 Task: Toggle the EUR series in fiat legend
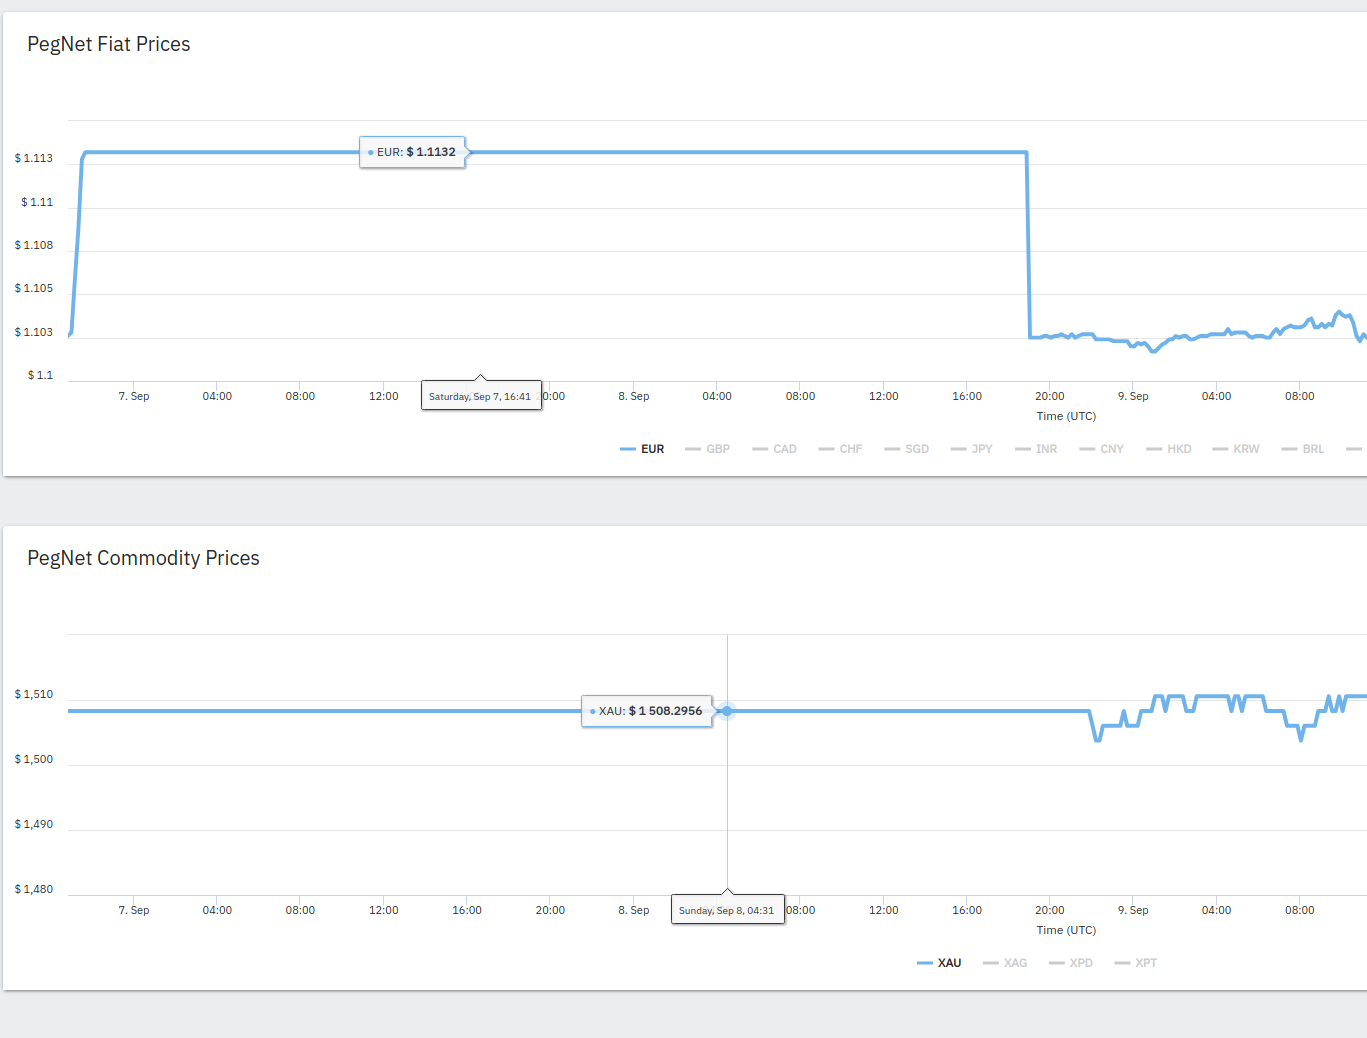coord(642,449)
